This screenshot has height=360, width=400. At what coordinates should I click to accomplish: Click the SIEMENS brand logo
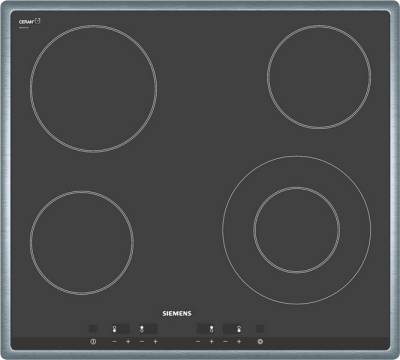click(177, 313)
